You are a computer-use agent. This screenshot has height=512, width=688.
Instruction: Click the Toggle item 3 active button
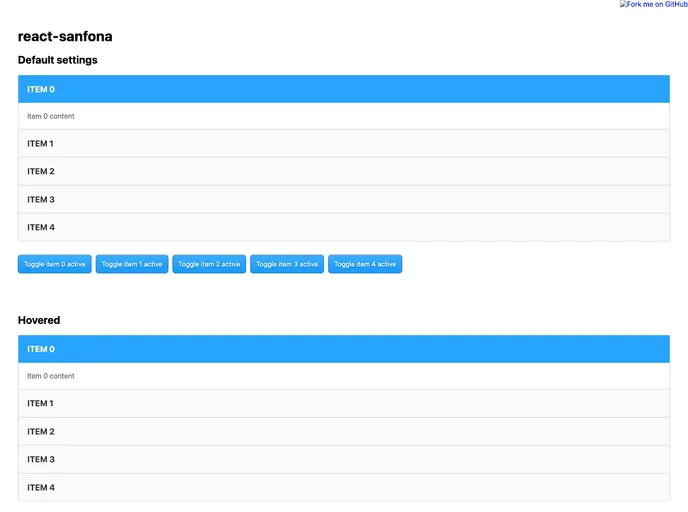tap(287, 264)
